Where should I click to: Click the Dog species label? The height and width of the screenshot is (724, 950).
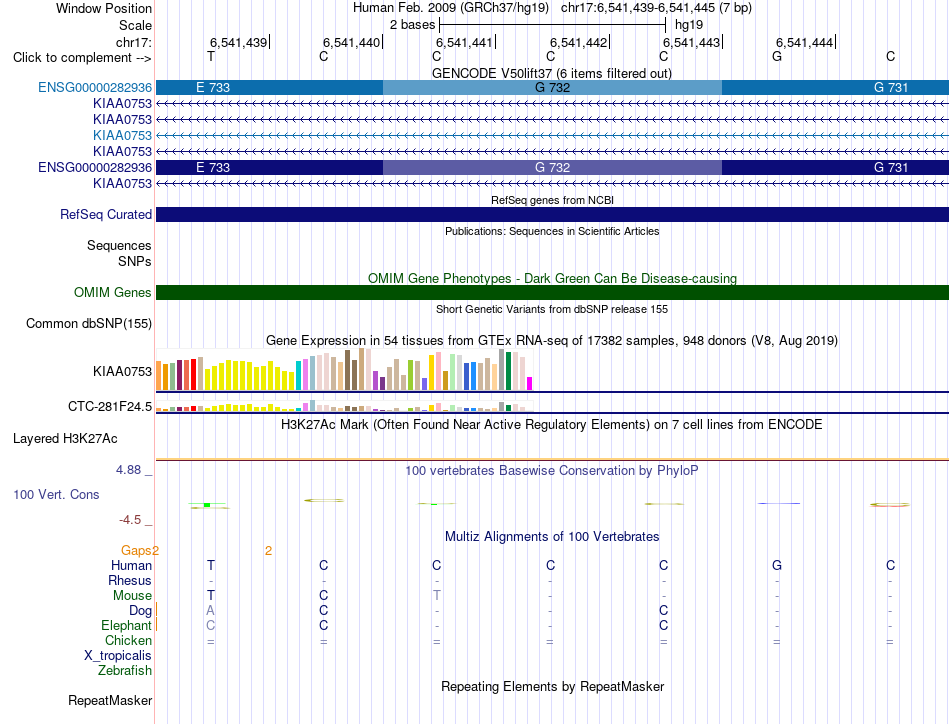(x=141, y=611)
